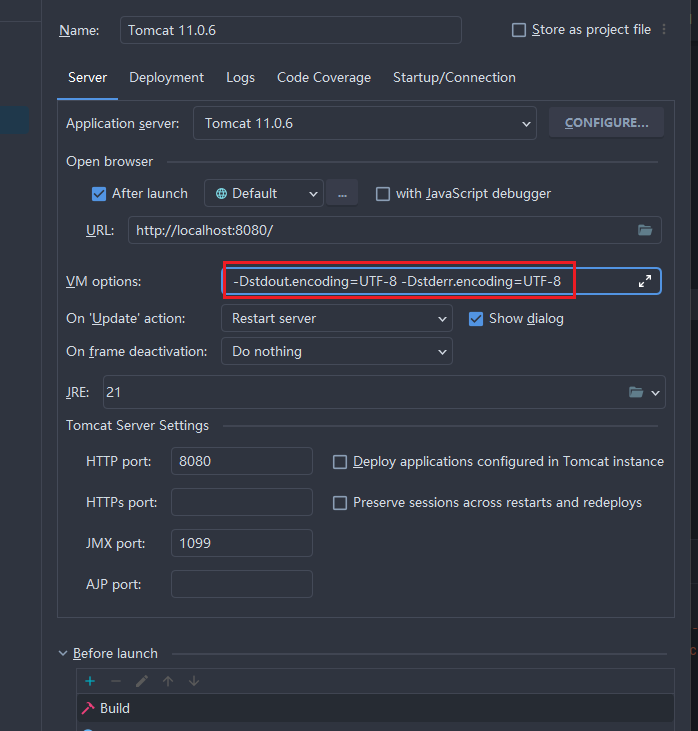
Task: Open browser list ellipsis button
Action: coord(342,193)
